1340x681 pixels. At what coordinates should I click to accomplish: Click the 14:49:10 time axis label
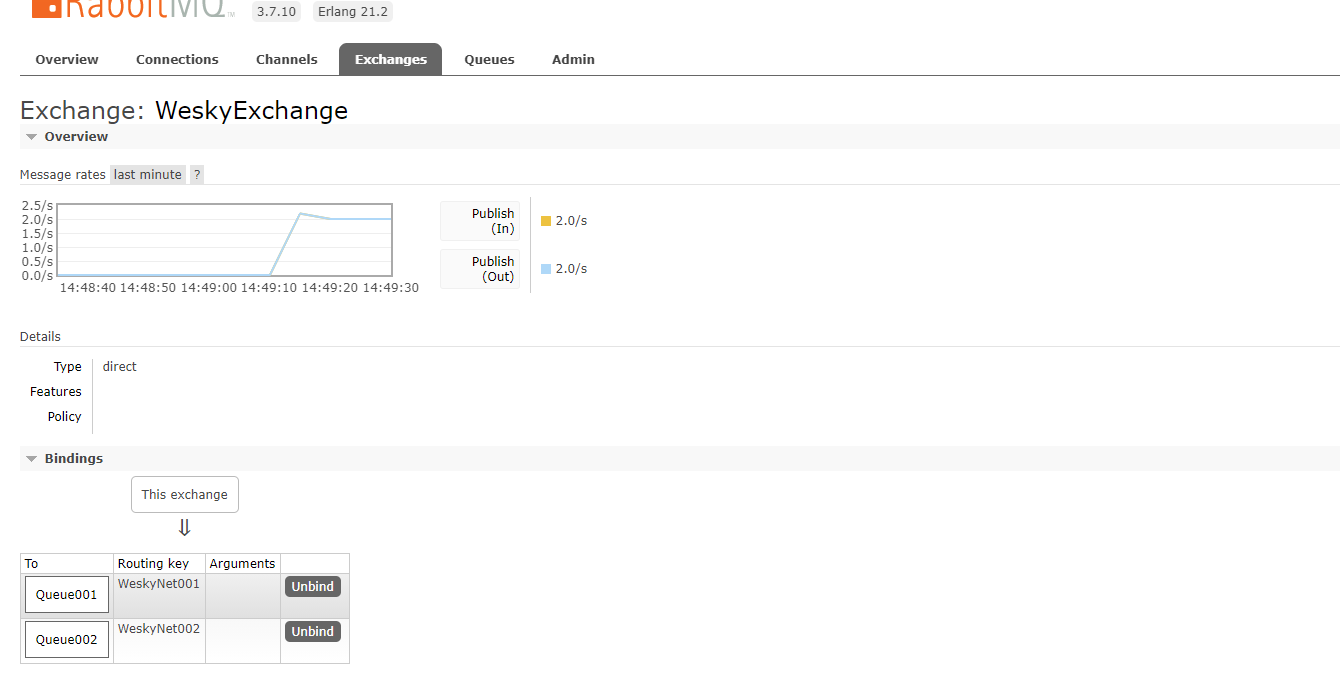(269, 288)
